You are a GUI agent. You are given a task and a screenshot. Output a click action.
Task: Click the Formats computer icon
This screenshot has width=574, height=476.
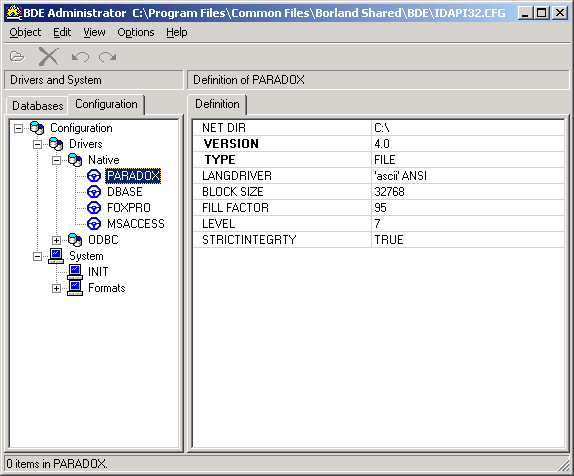pyautogui.click(x=75, y=288)
